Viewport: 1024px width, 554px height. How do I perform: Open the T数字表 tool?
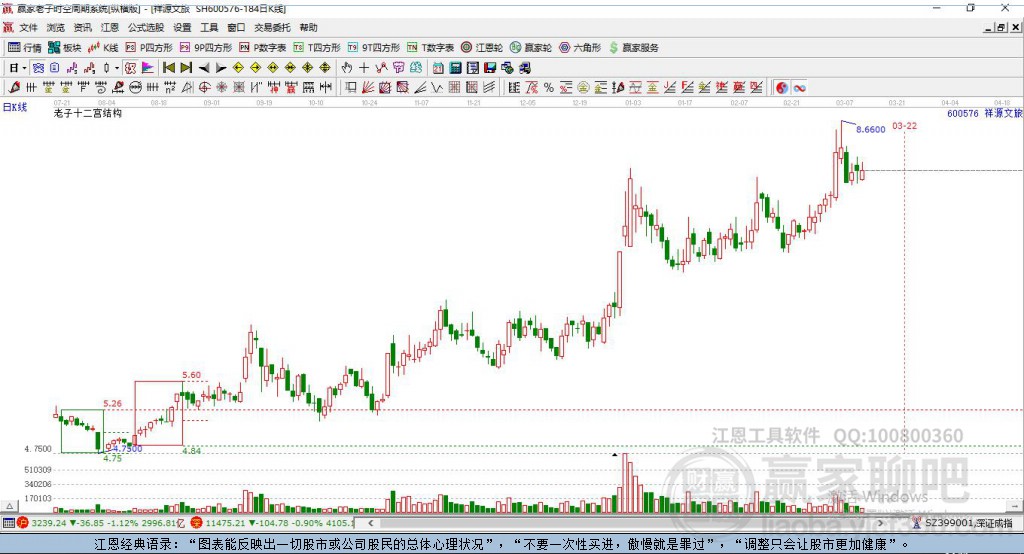pyautogui.click(x=430, y=48)
